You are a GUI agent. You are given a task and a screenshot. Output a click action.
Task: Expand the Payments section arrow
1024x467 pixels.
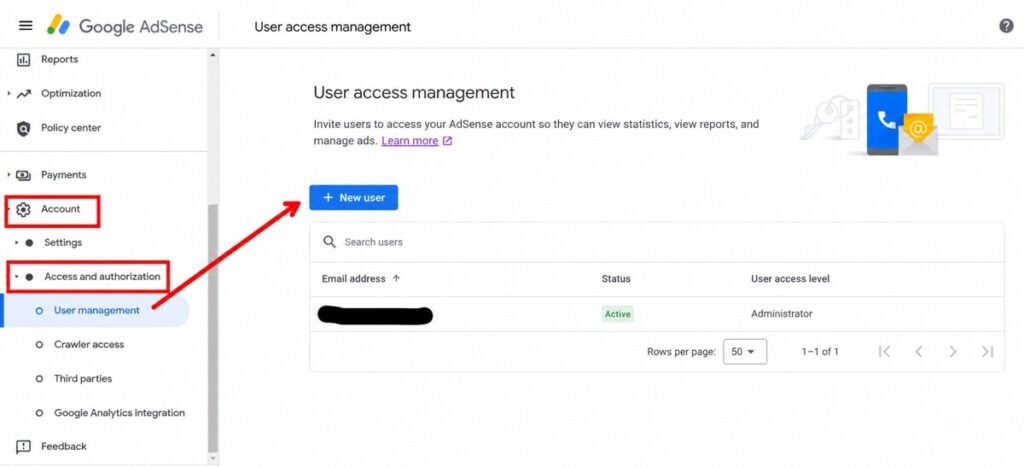click(x=8, y=175)
